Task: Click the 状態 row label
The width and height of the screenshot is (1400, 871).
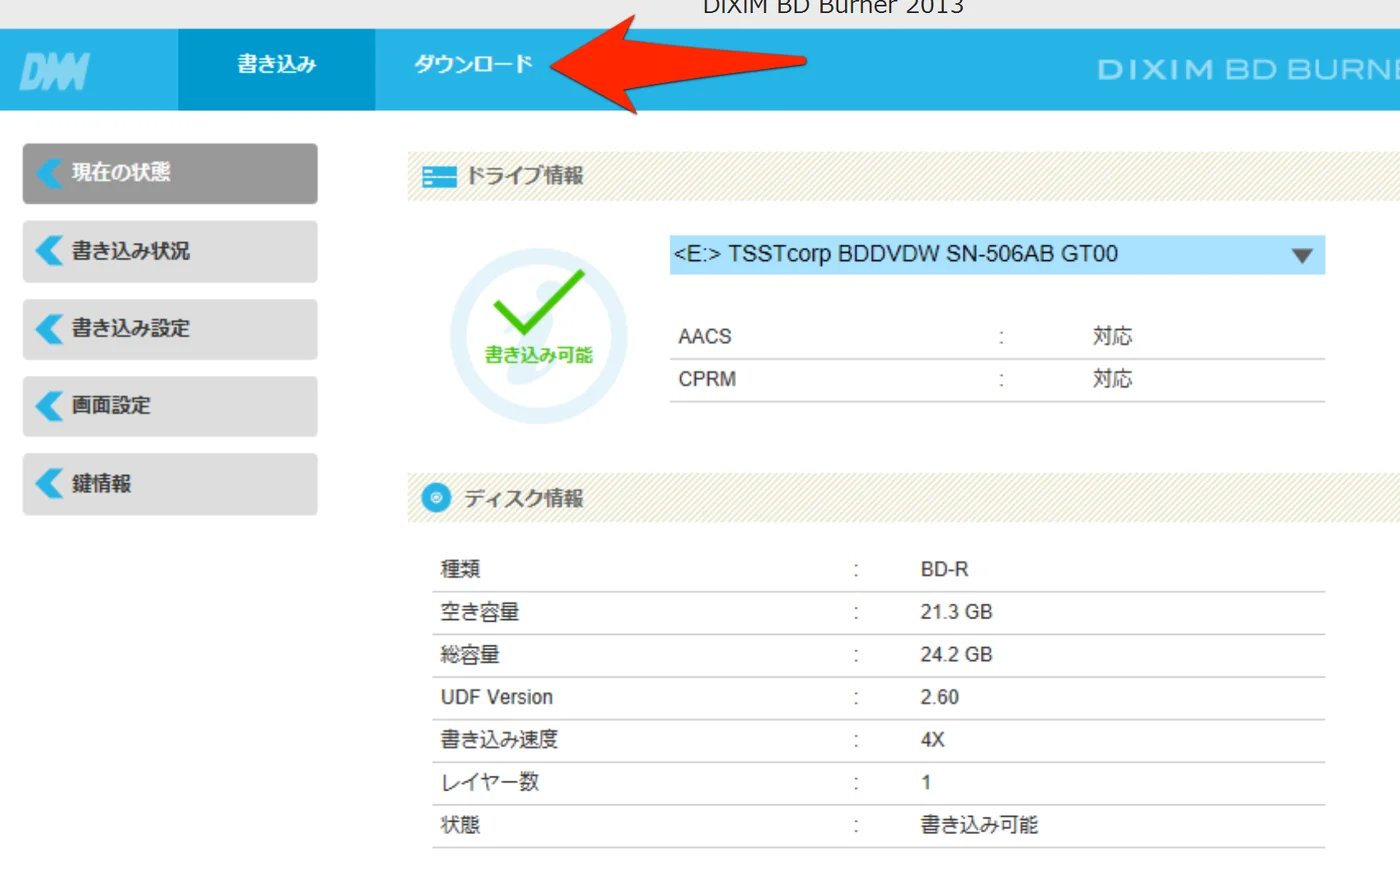Action: point(460,825)
